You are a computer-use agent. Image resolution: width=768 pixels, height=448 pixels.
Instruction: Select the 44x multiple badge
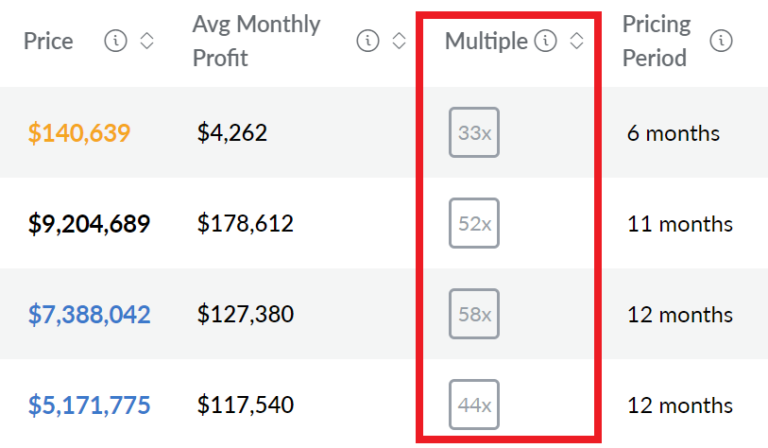(474, 405)
